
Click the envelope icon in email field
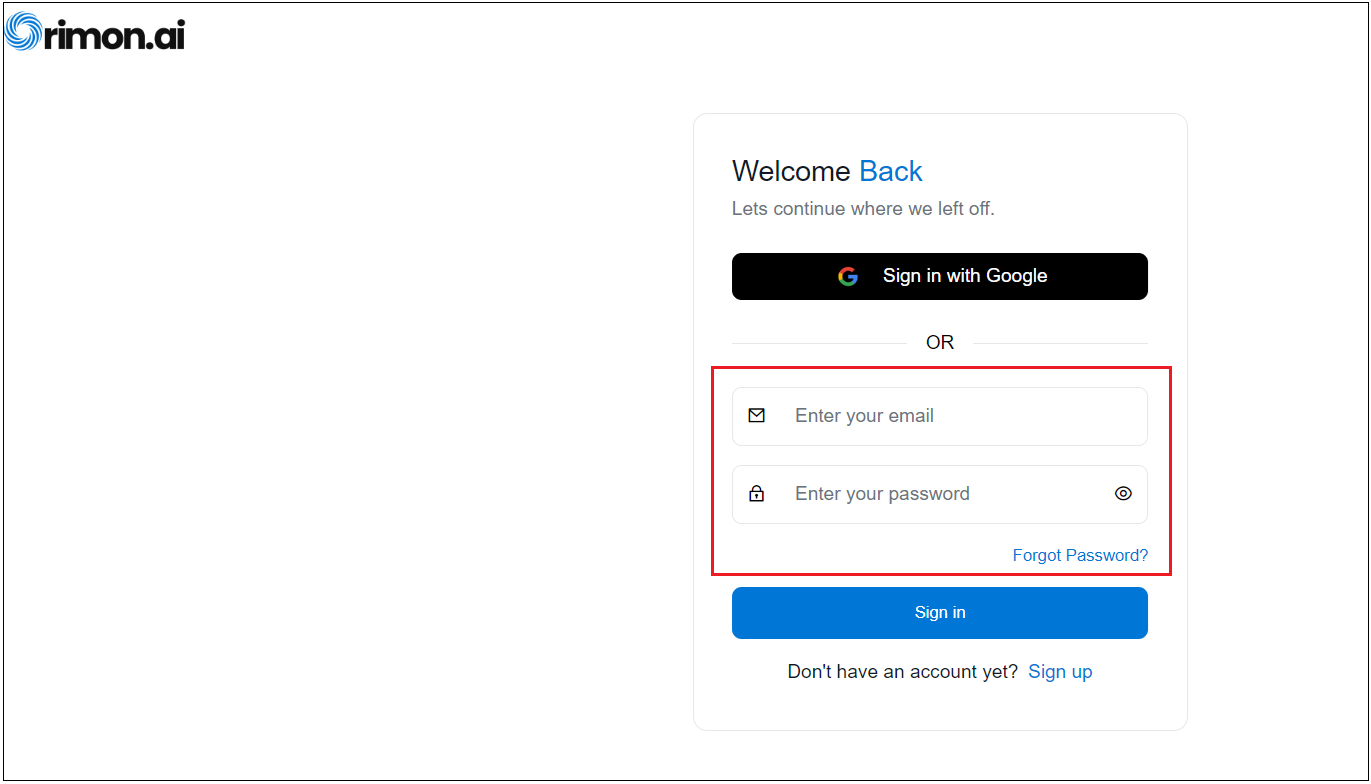point(757,415)
